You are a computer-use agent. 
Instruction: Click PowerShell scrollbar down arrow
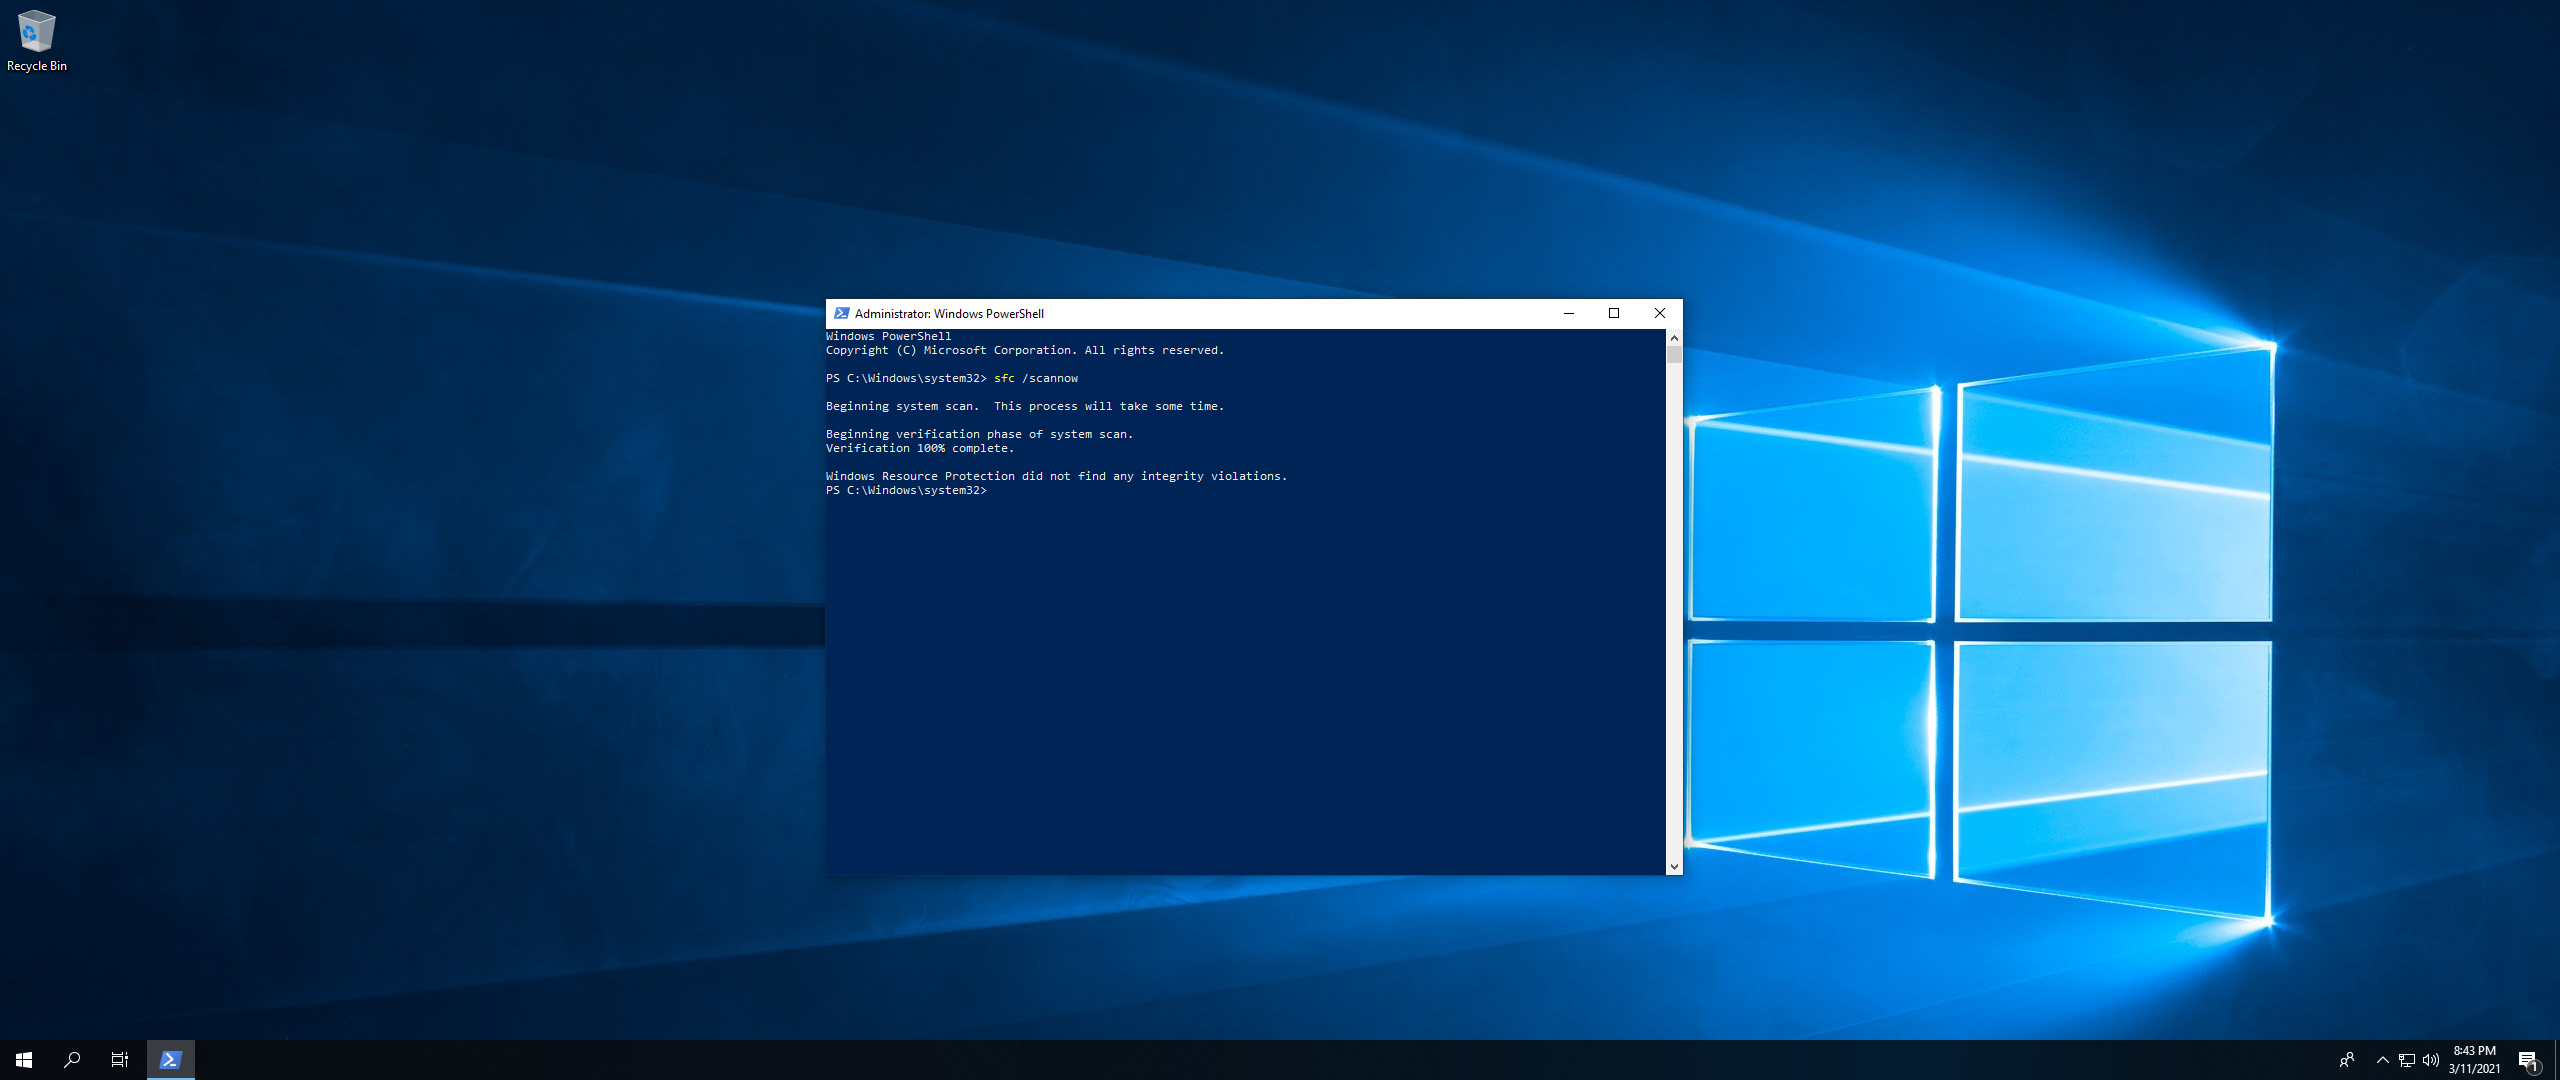click(x=1674, y=867)
